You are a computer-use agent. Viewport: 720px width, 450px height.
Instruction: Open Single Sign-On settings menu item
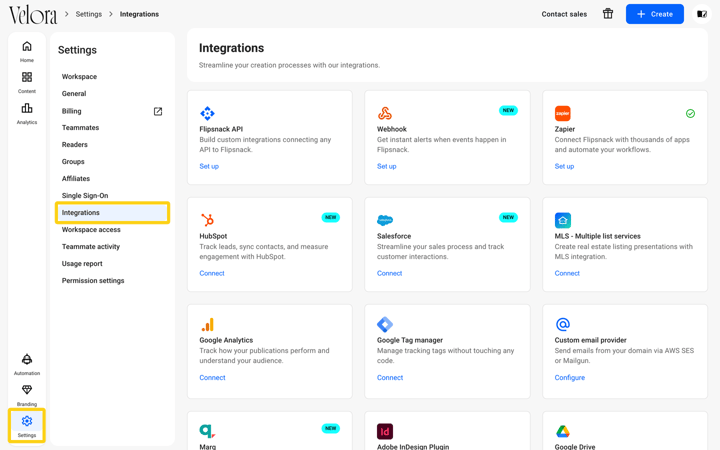coord(85,196)
